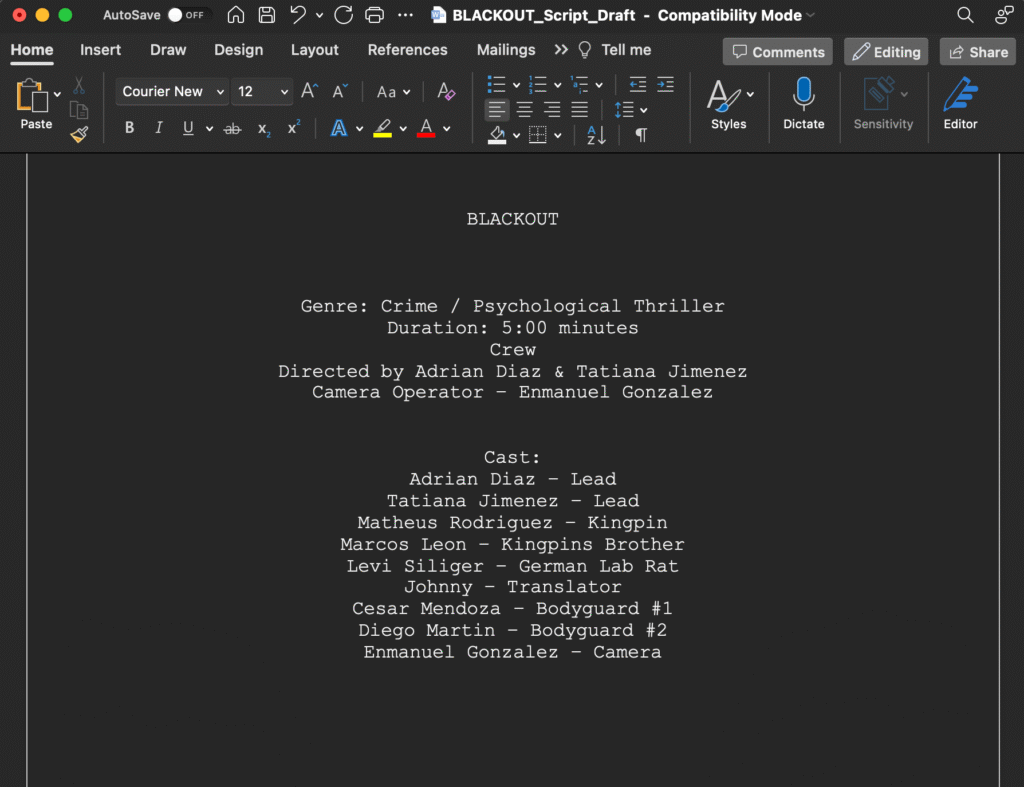
Task: Toggle paragraph marks with the pilcrow button
Action: (641, 135)
